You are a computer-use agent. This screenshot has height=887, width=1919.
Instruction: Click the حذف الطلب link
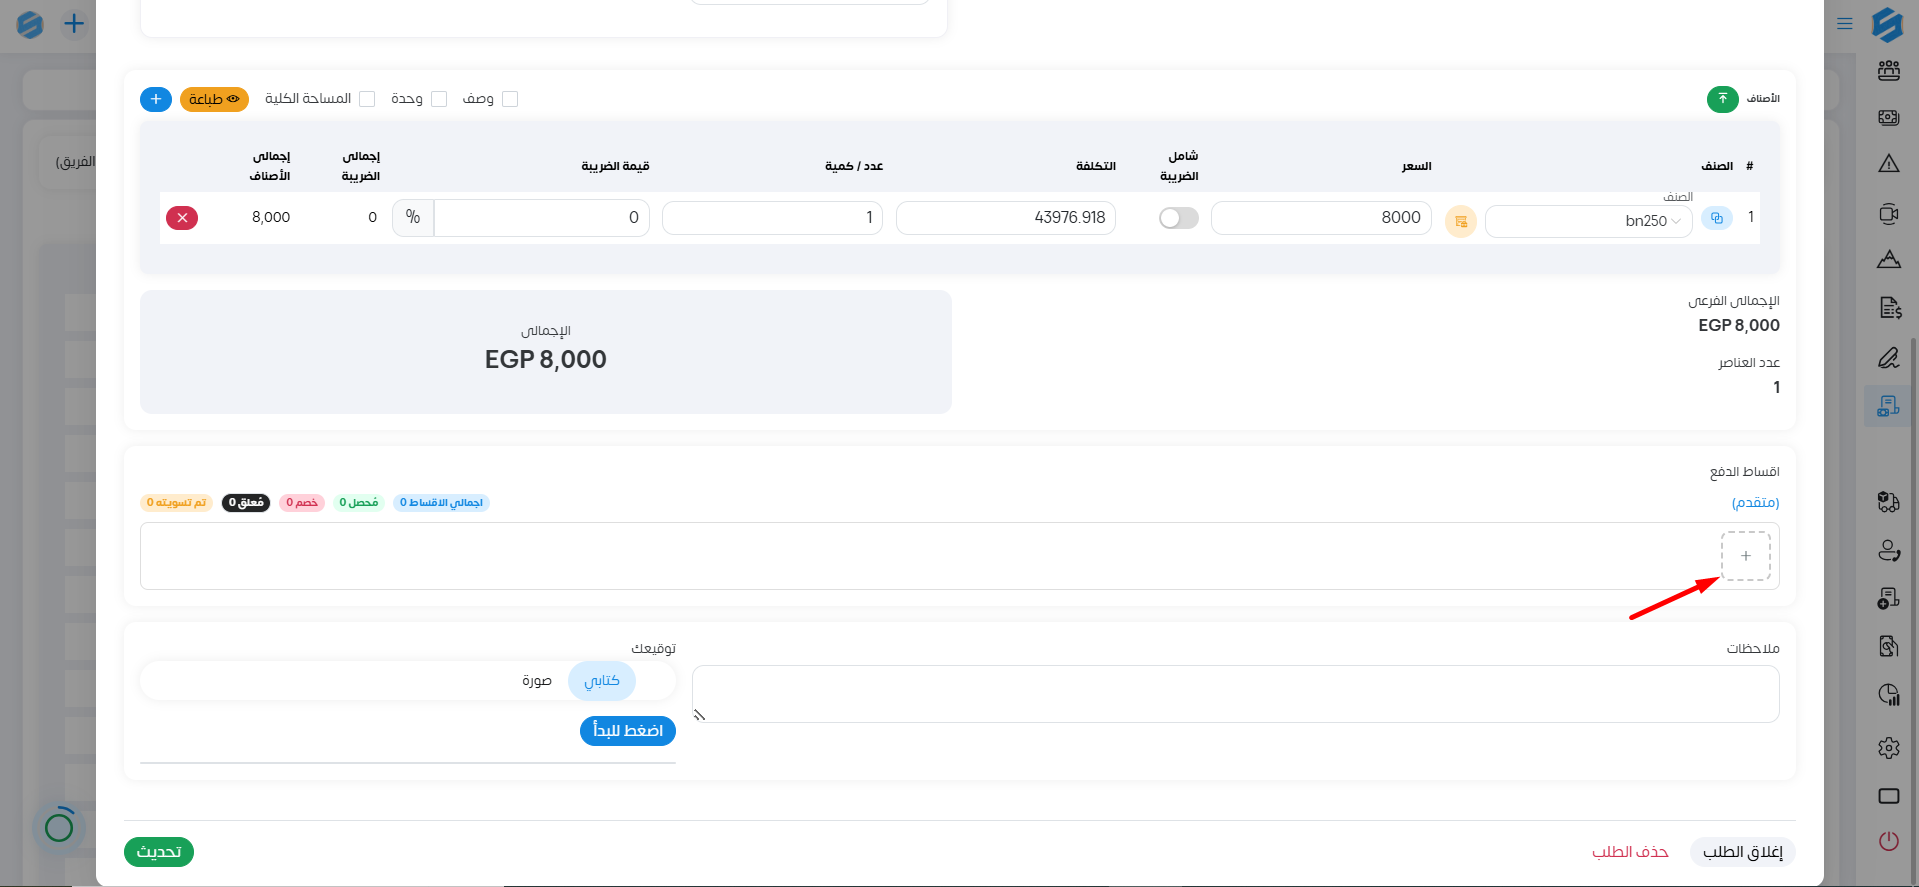point(1630,852)
